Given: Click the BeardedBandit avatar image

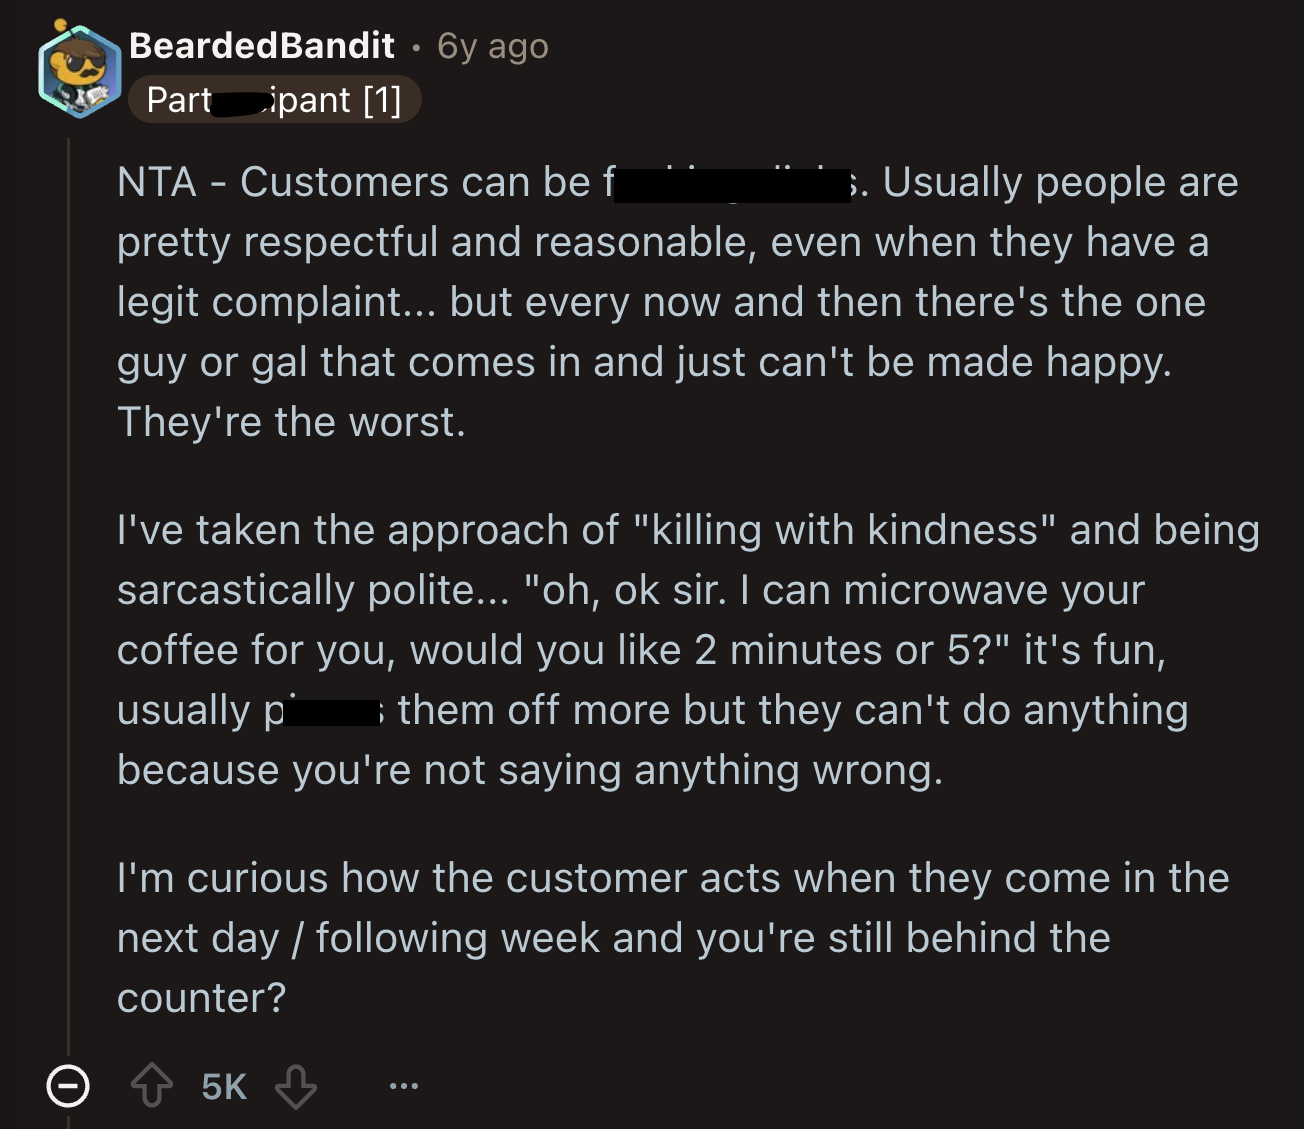Looking at the screenshot, I should 80,70.
